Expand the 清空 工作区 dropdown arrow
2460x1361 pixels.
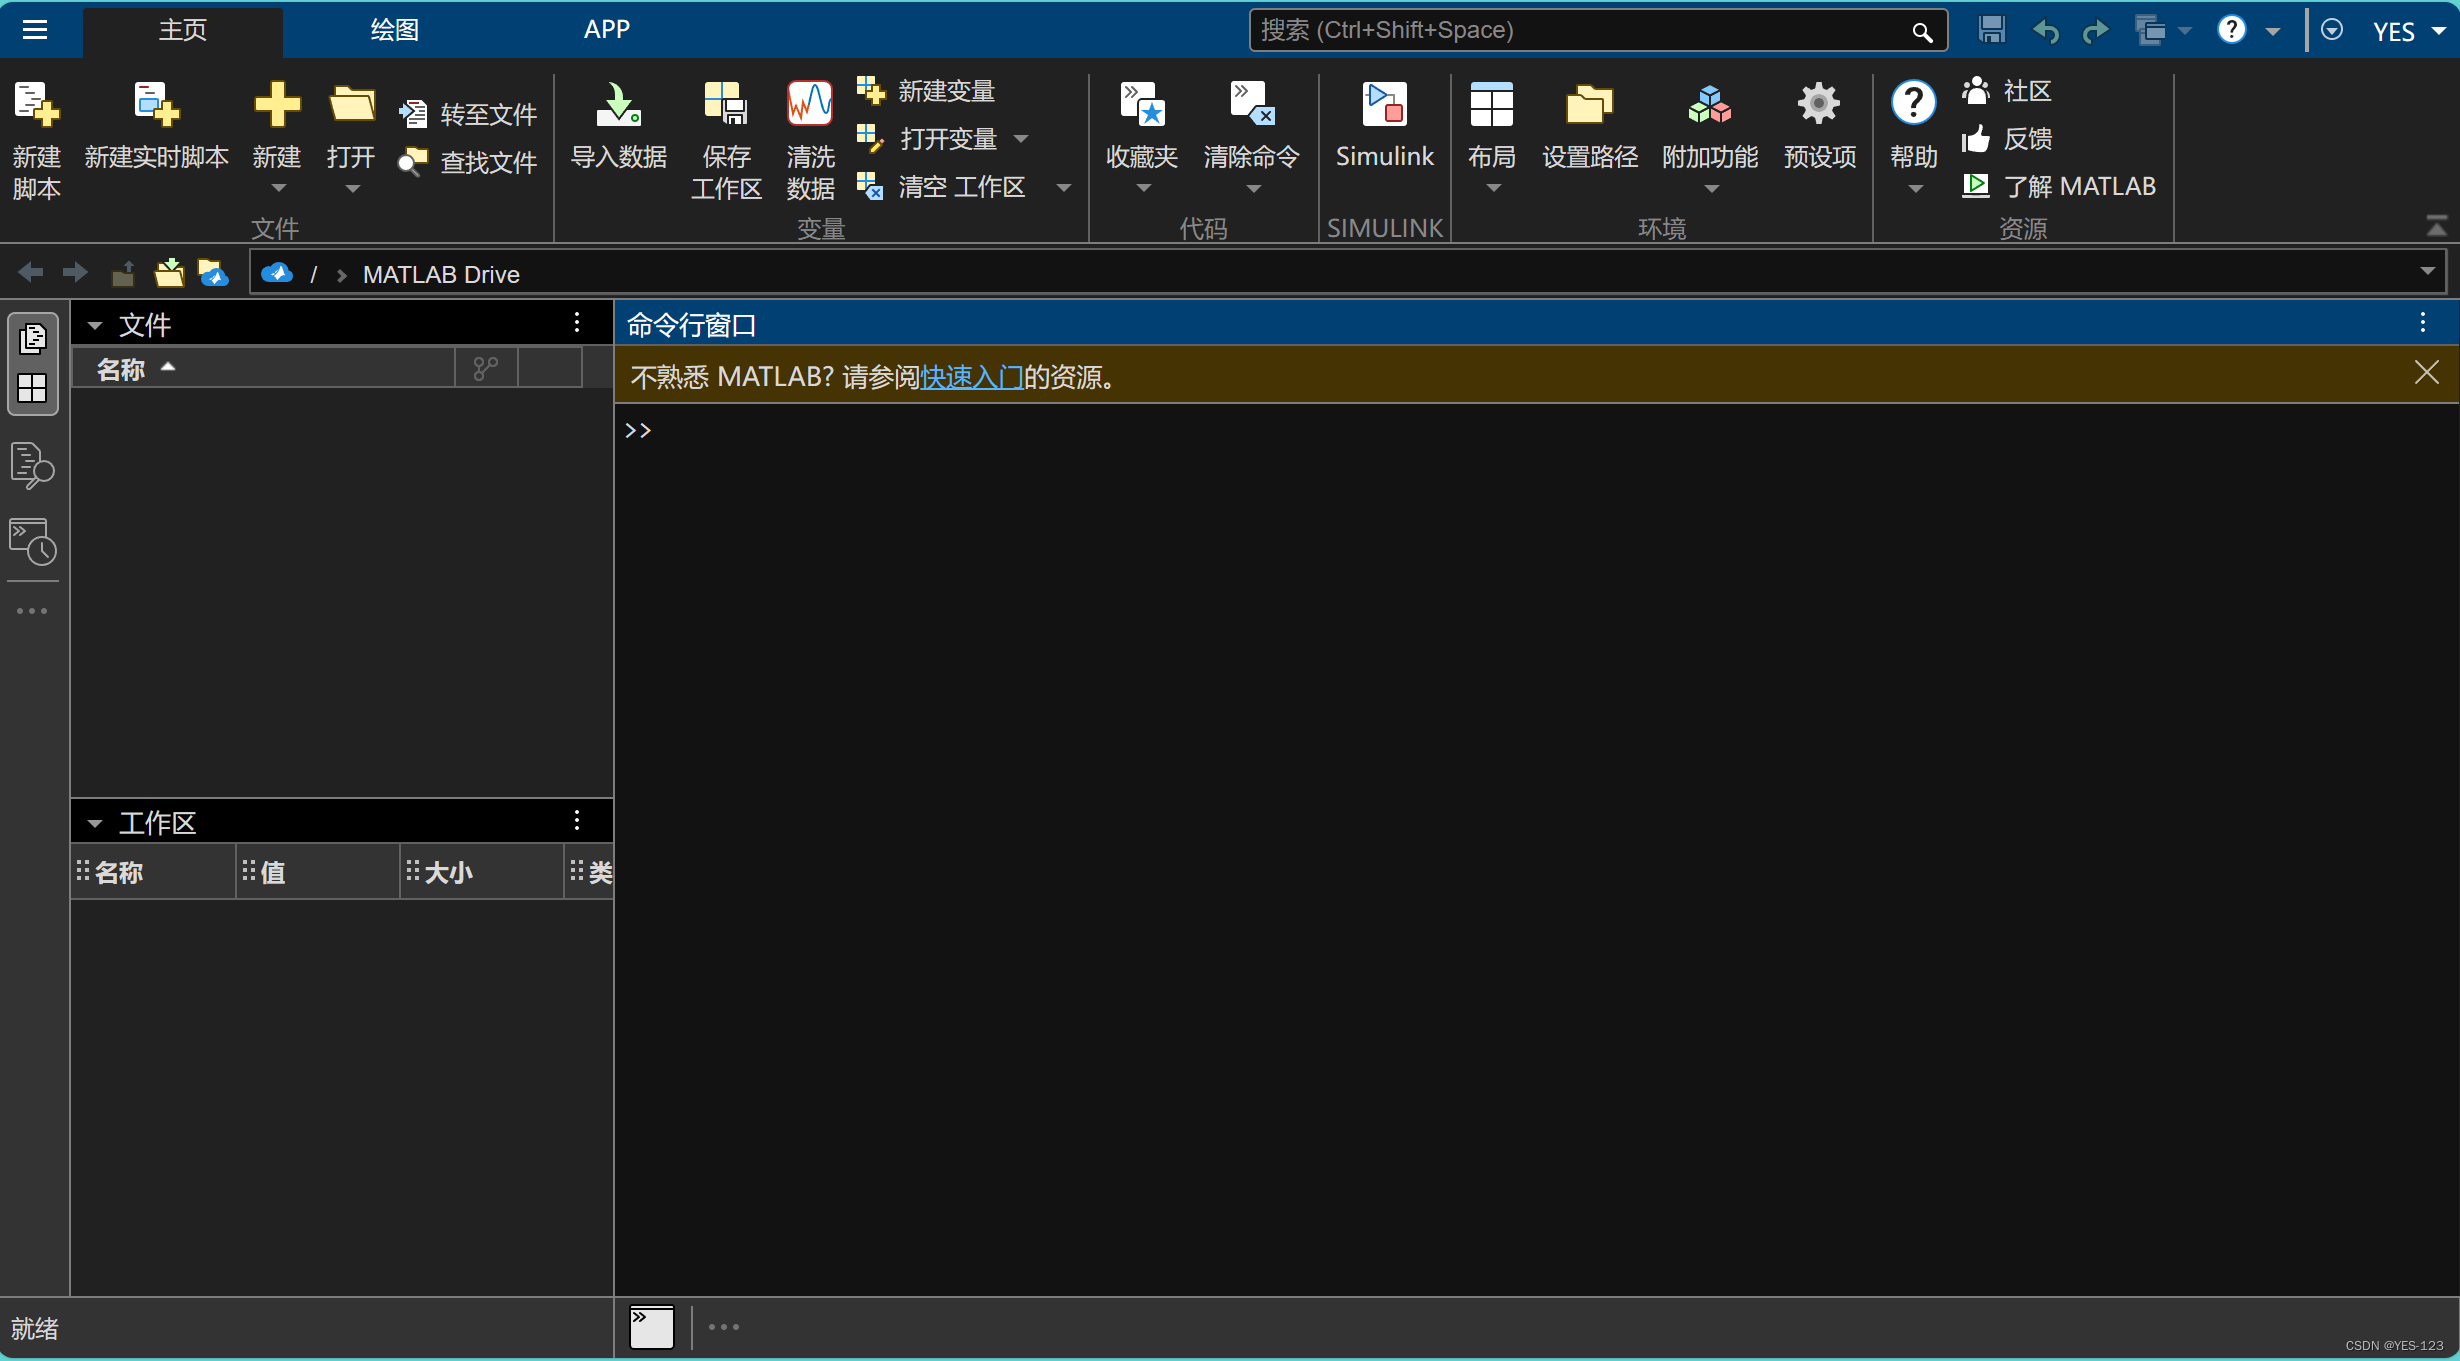[x=1064, y=187]
